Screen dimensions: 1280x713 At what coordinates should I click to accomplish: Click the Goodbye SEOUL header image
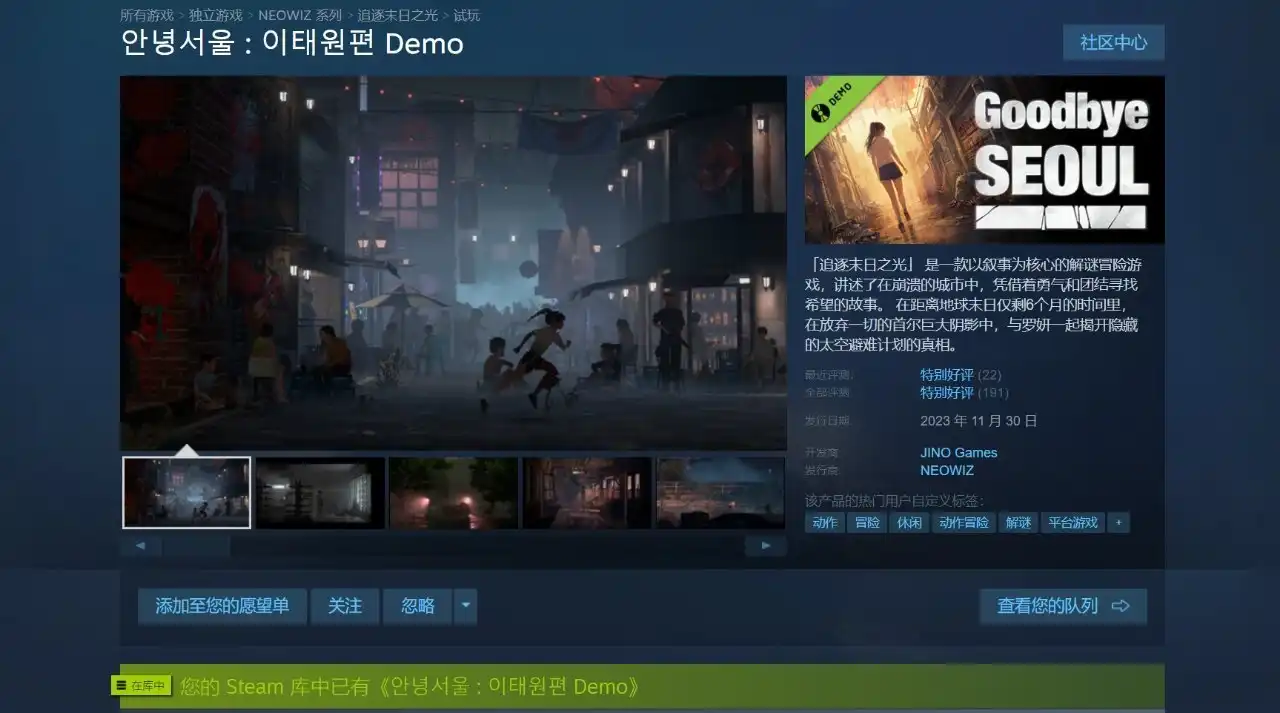pos(985,160)
